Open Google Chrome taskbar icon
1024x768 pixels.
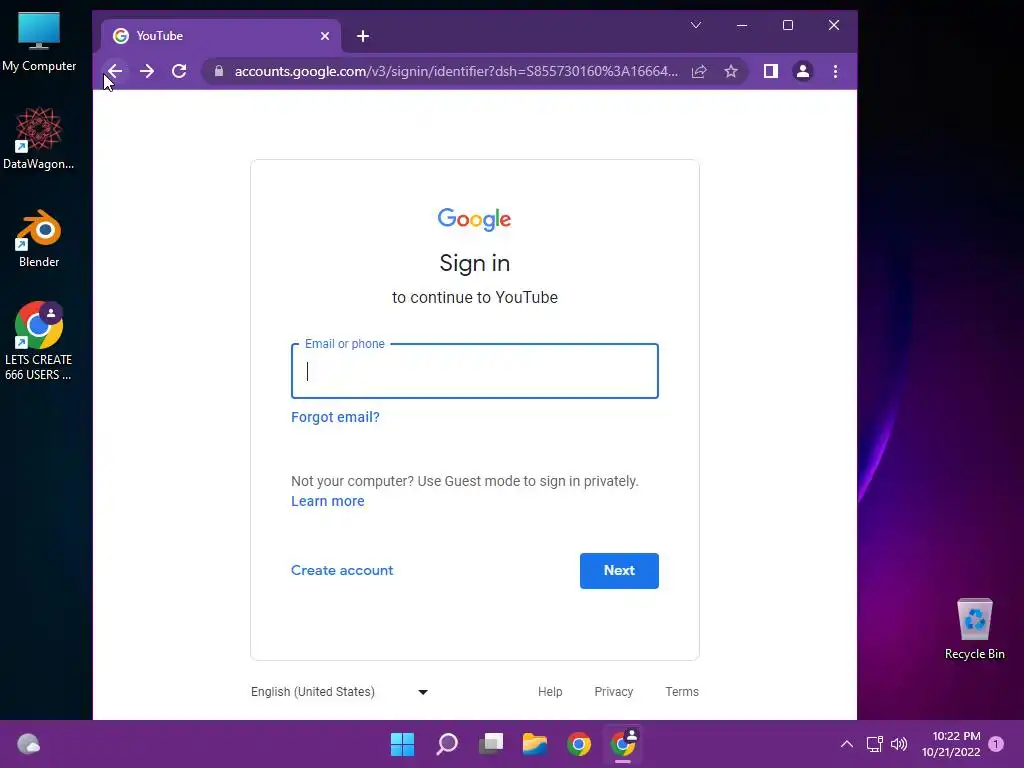coord(579,744)
